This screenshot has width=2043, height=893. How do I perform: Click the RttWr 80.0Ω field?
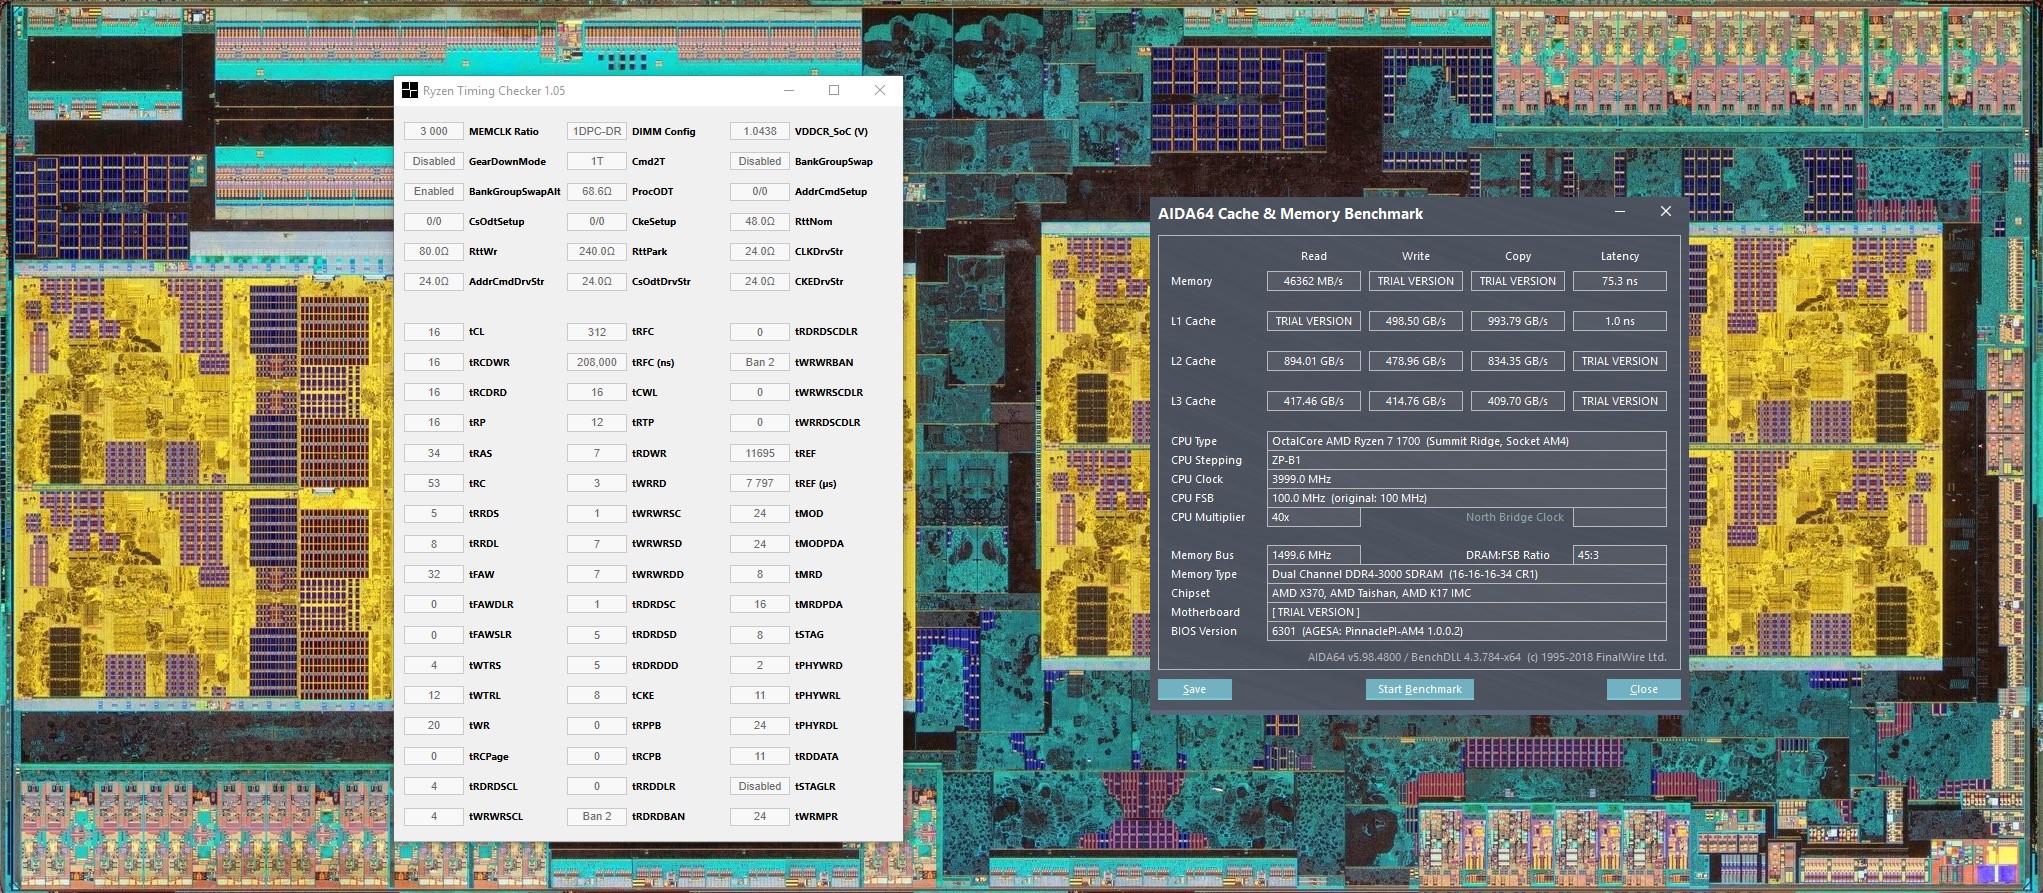434,251
